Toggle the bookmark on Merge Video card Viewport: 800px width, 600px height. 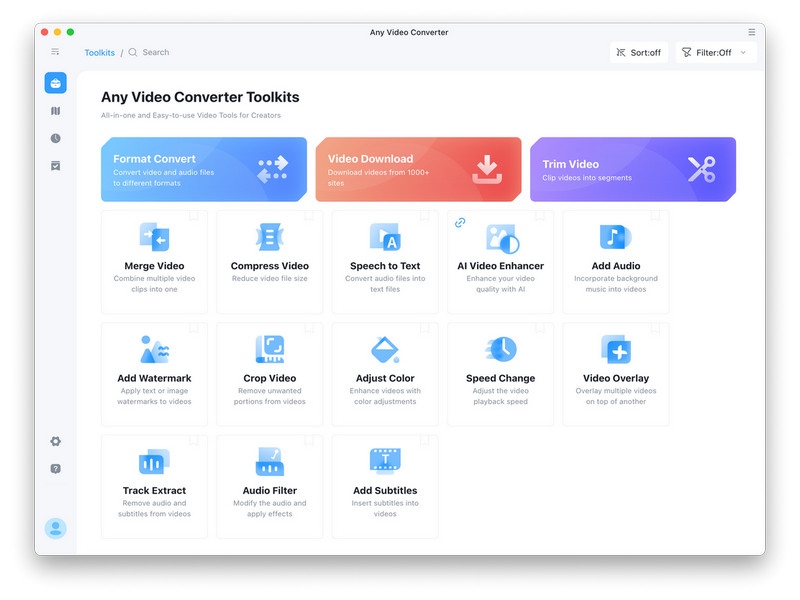pyautogui.click(x=194, y=216)
